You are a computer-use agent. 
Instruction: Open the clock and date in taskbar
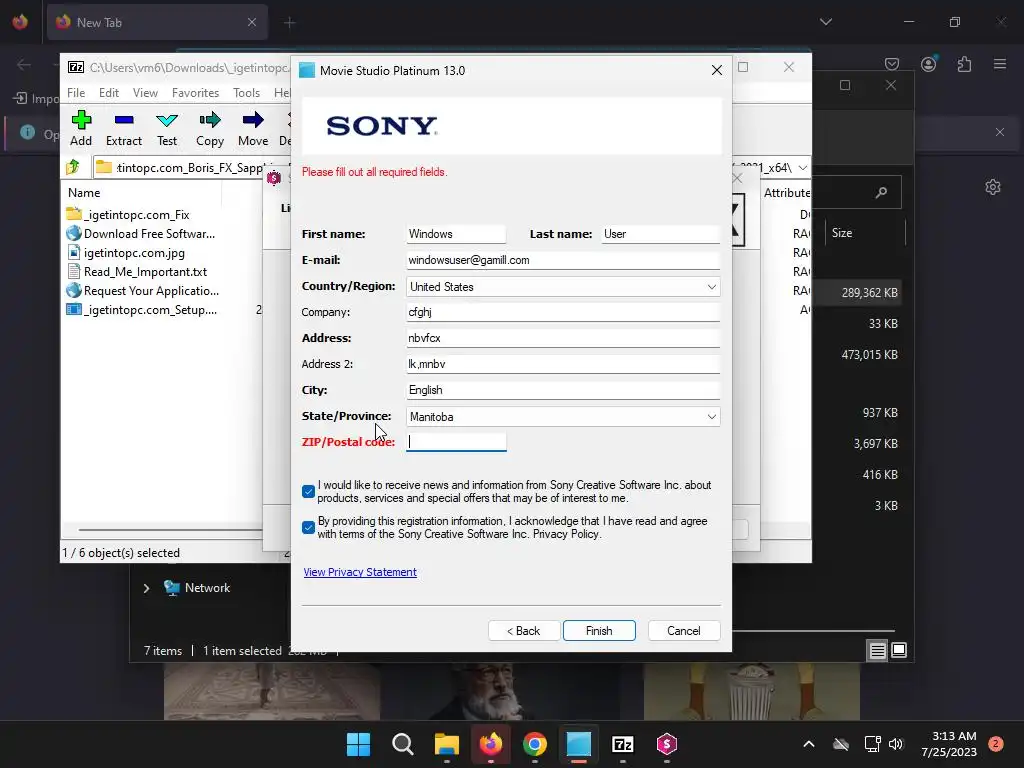[949, 744]
